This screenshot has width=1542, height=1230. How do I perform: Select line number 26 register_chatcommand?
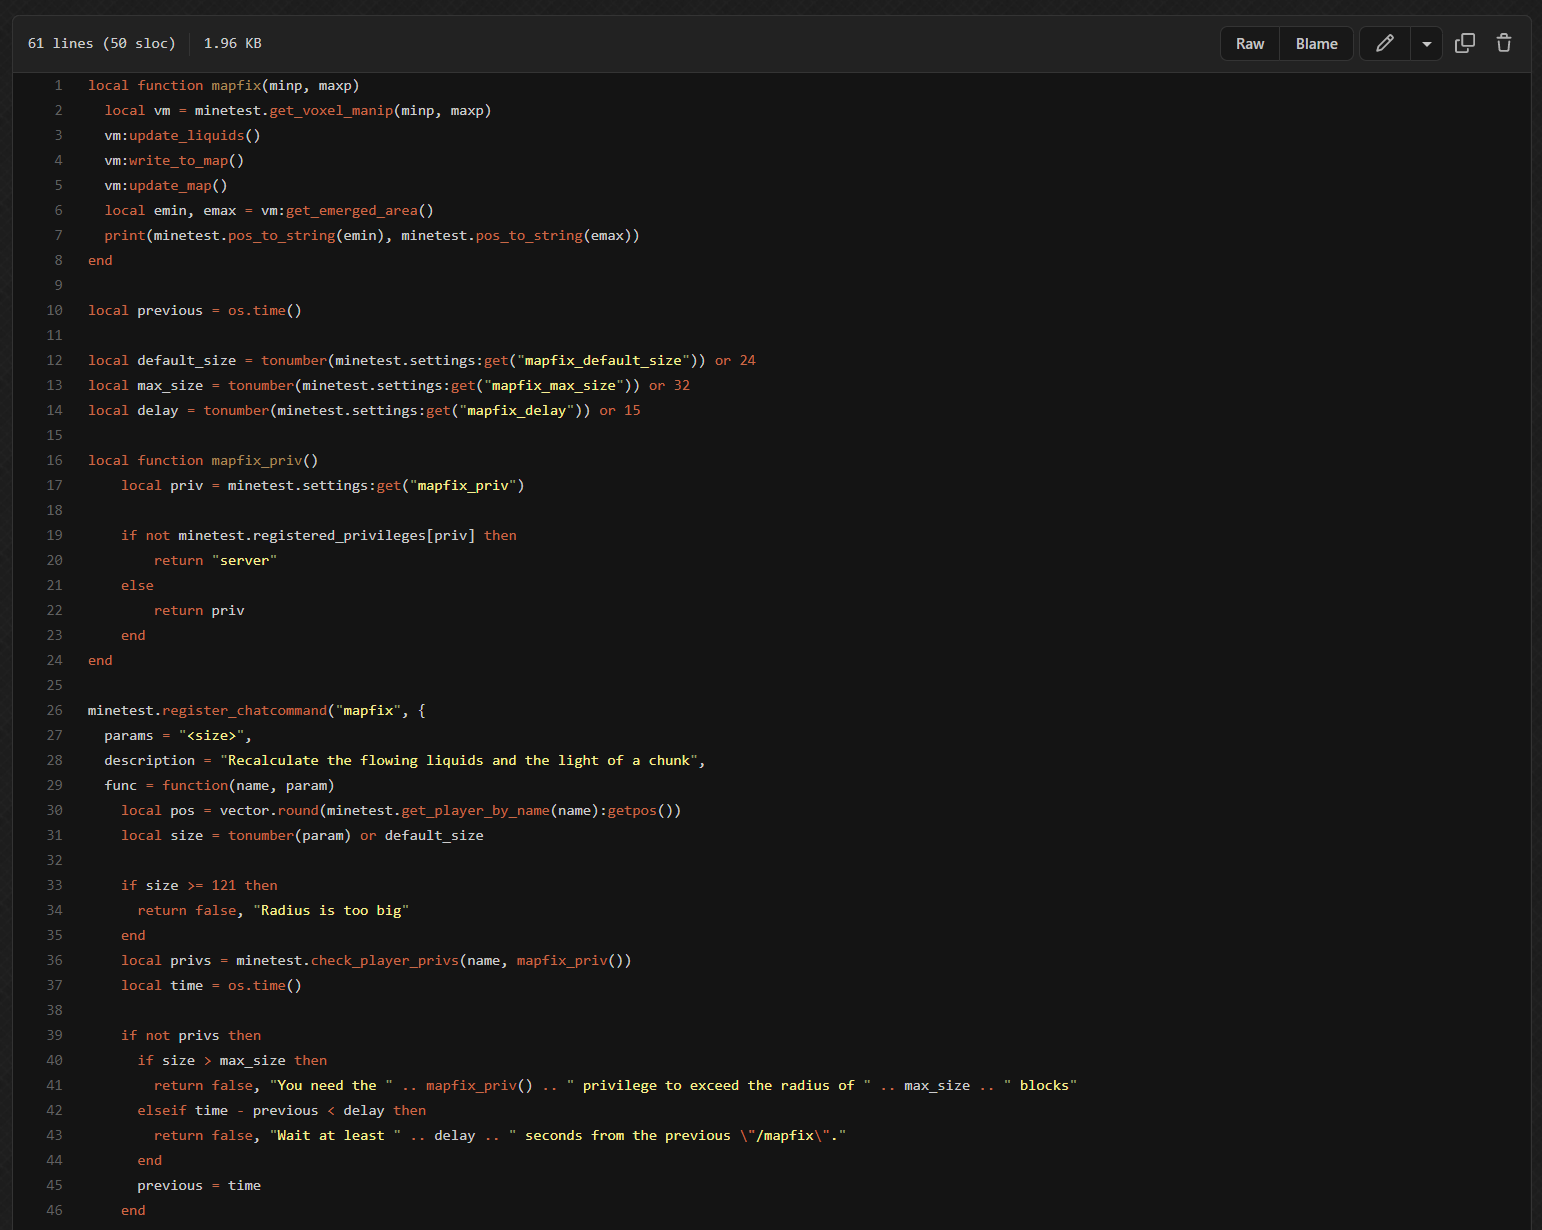coord(54,711)
